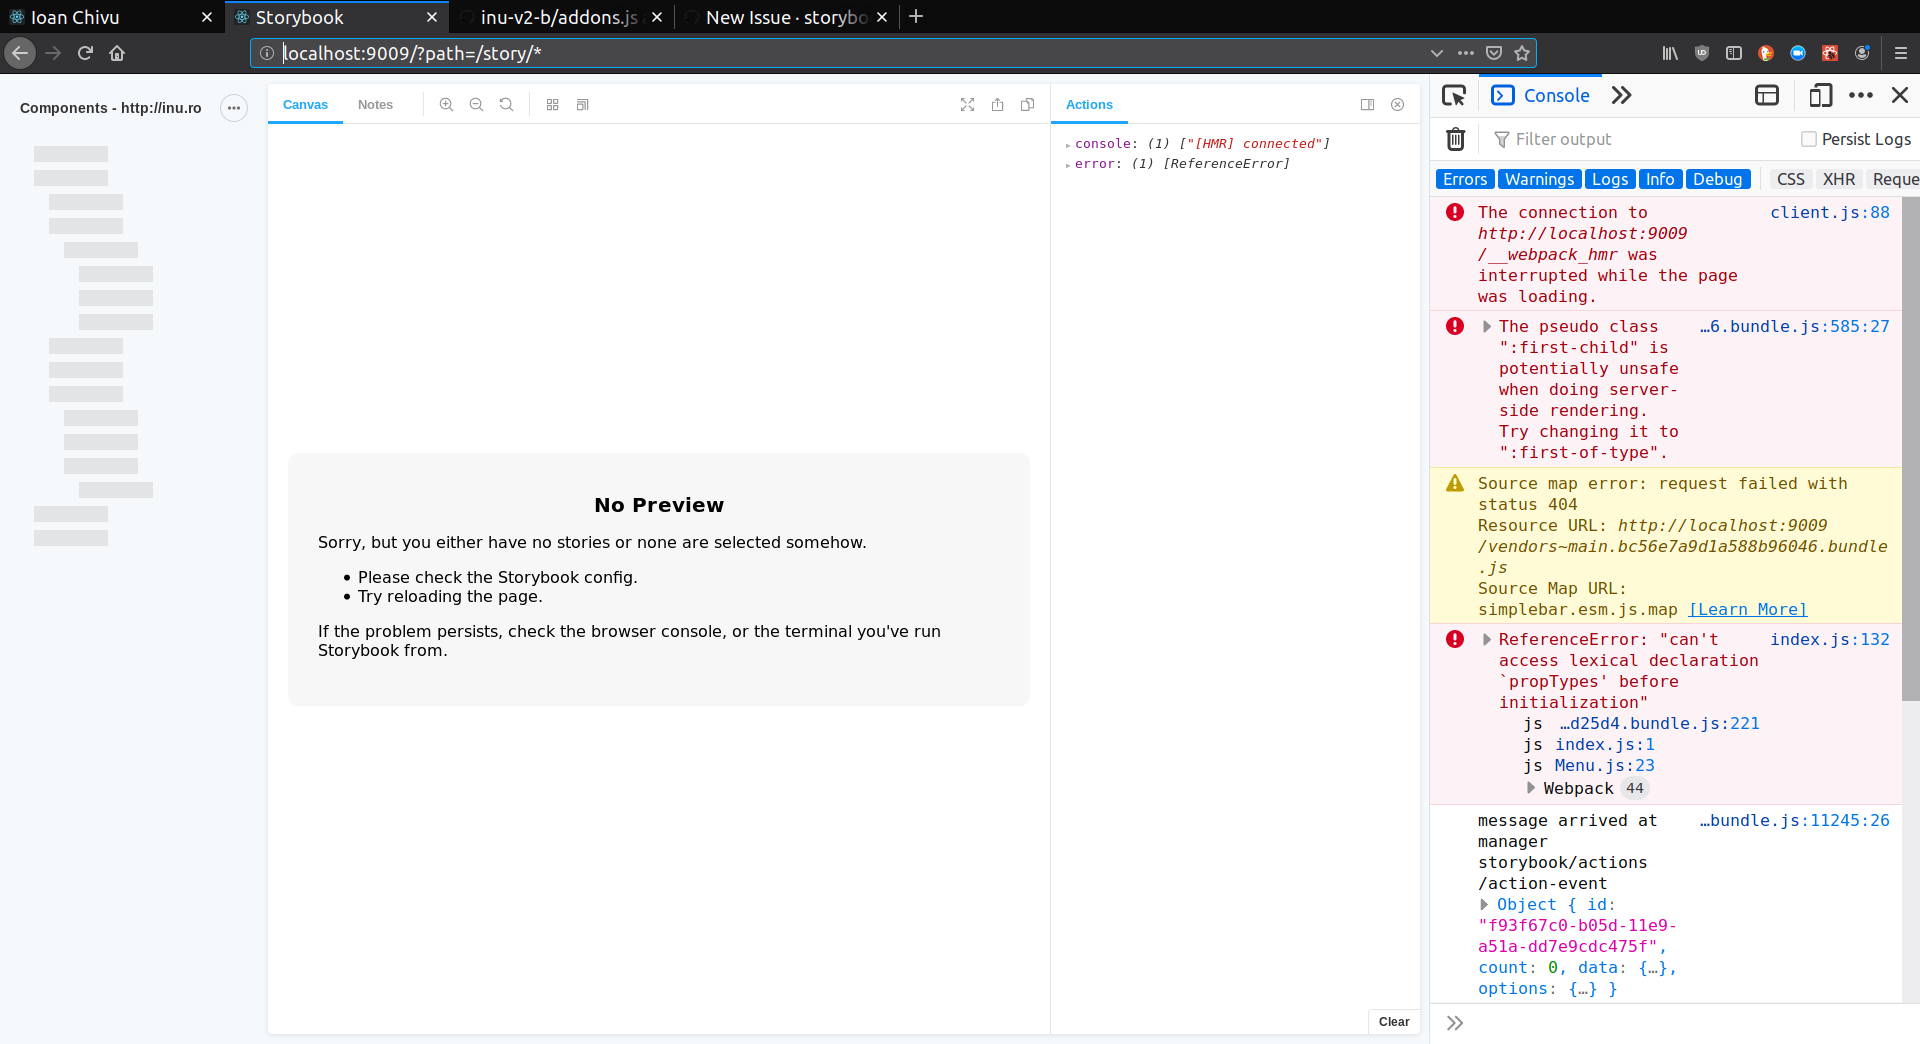Expand the ReferenceError stack trace
Image resolution: width=1920 pixels, height=1044 pixels.
(x=1487, y=639)
